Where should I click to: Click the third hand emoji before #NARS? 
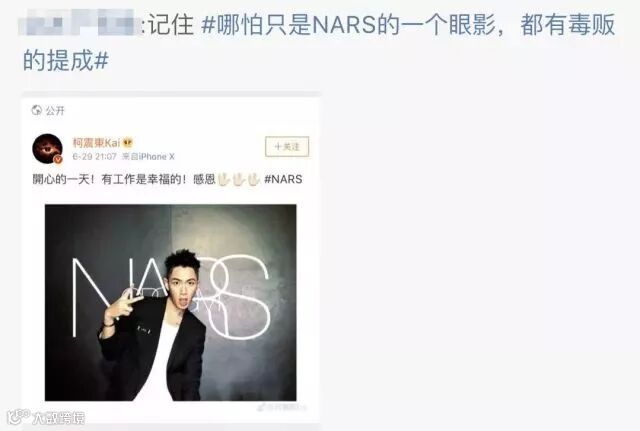point(253,179)
